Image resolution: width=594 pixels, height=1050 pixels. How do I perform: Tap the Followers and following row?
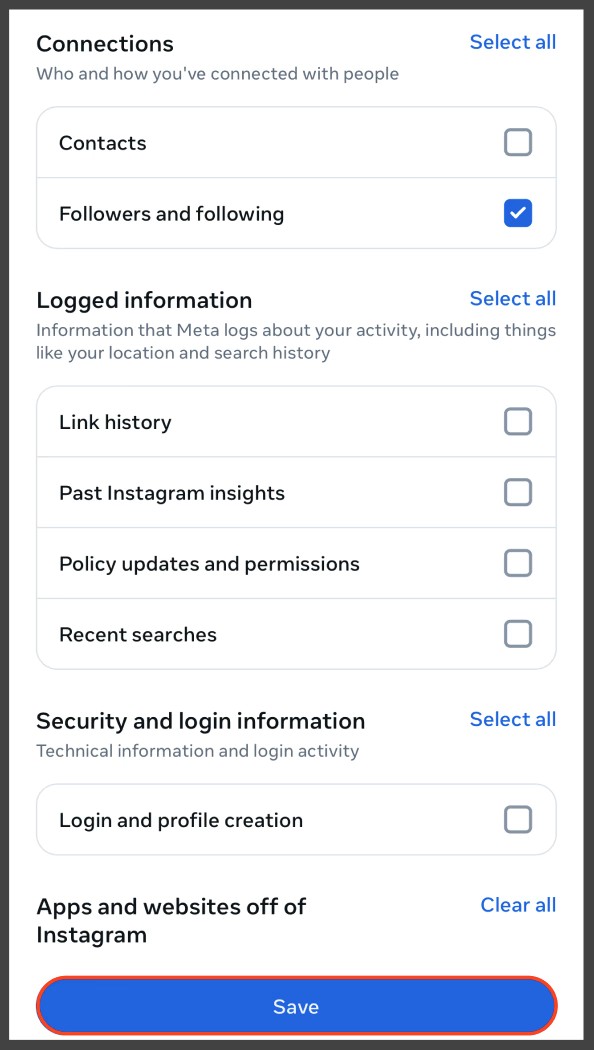click(172, 213)
